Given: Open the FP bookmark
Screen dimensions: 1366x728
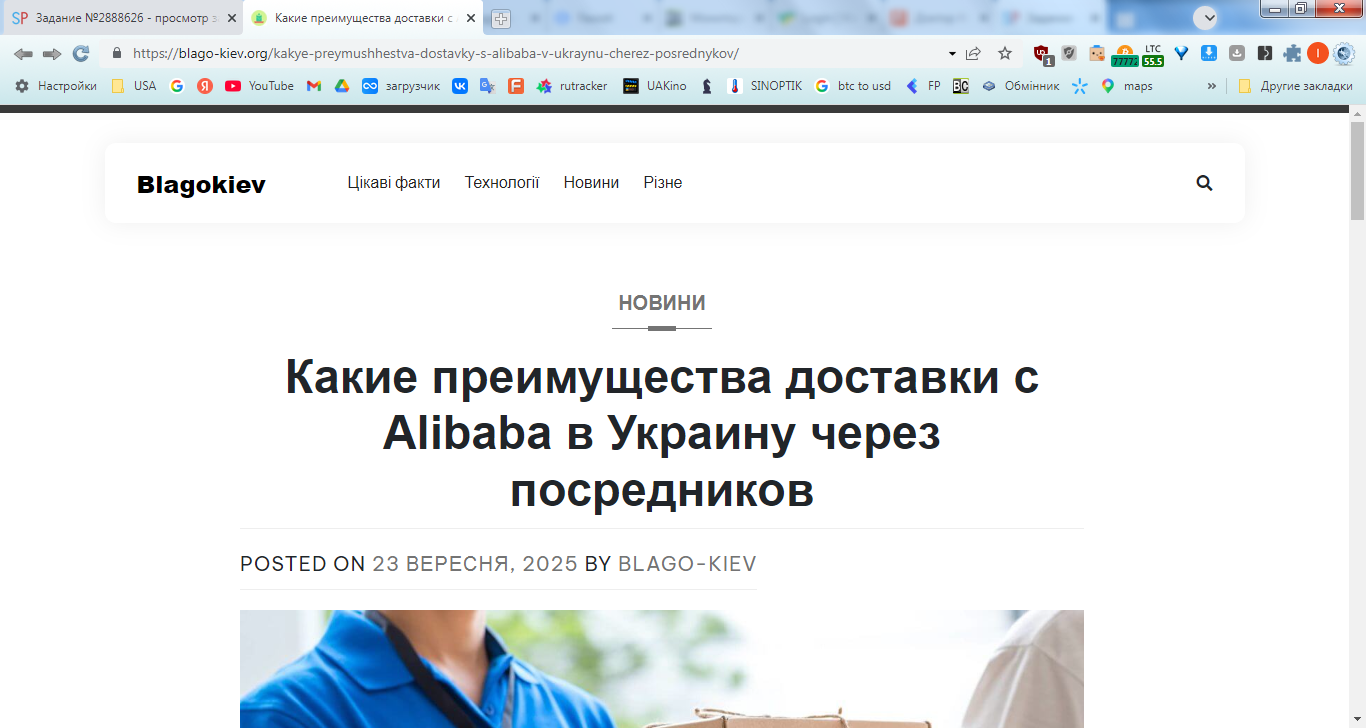Looking at the screenshot, I should pyautogui.click(x=923, y=86).
